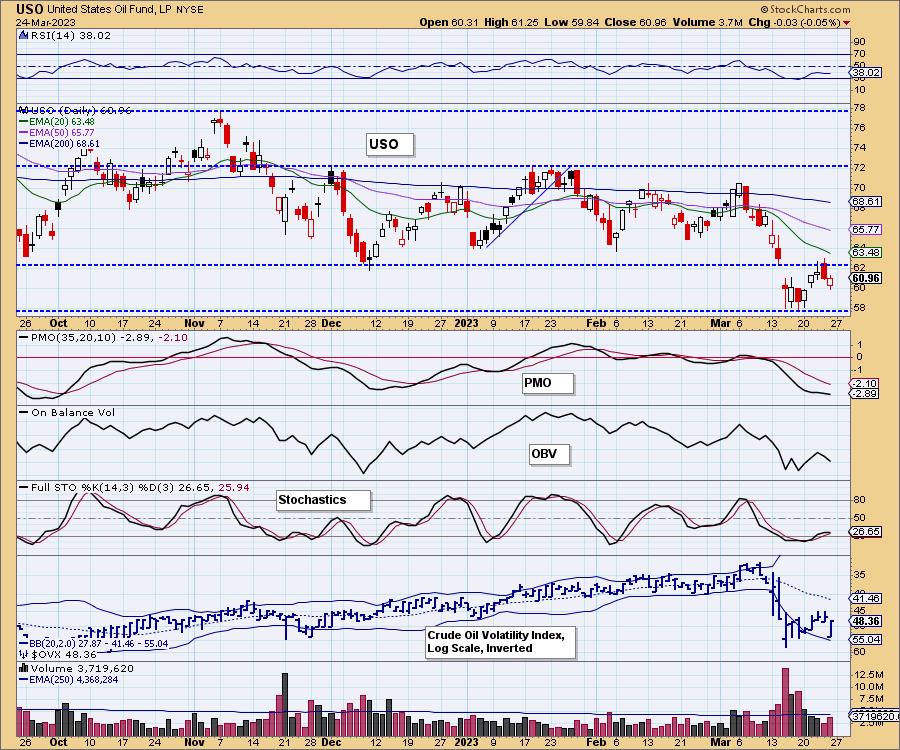Click the Open 60.31 value

click(x=449, y=22)
